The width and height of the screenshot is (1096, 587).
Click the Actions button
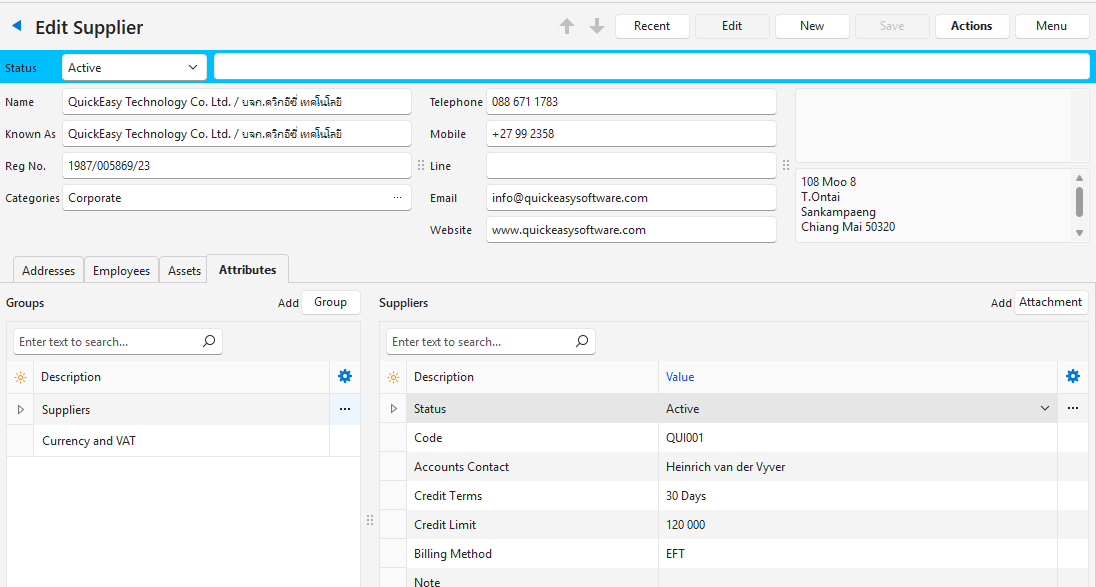971,26
